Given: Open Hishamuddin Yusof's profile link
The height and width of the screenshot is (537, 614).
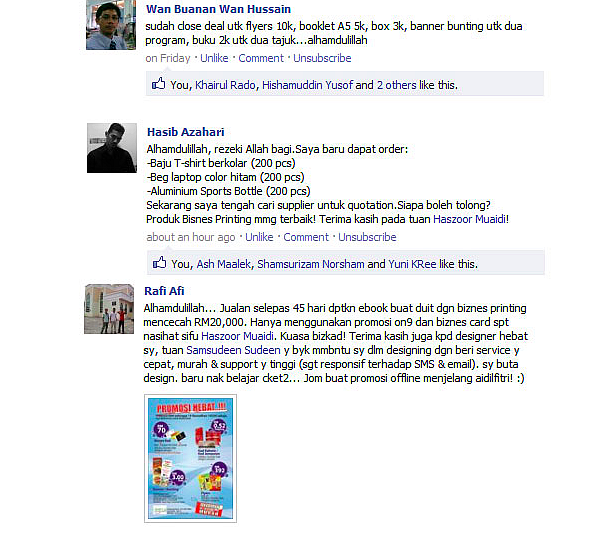Looking at the screenshot, I should pyautogui.click(x=307, y=85).
